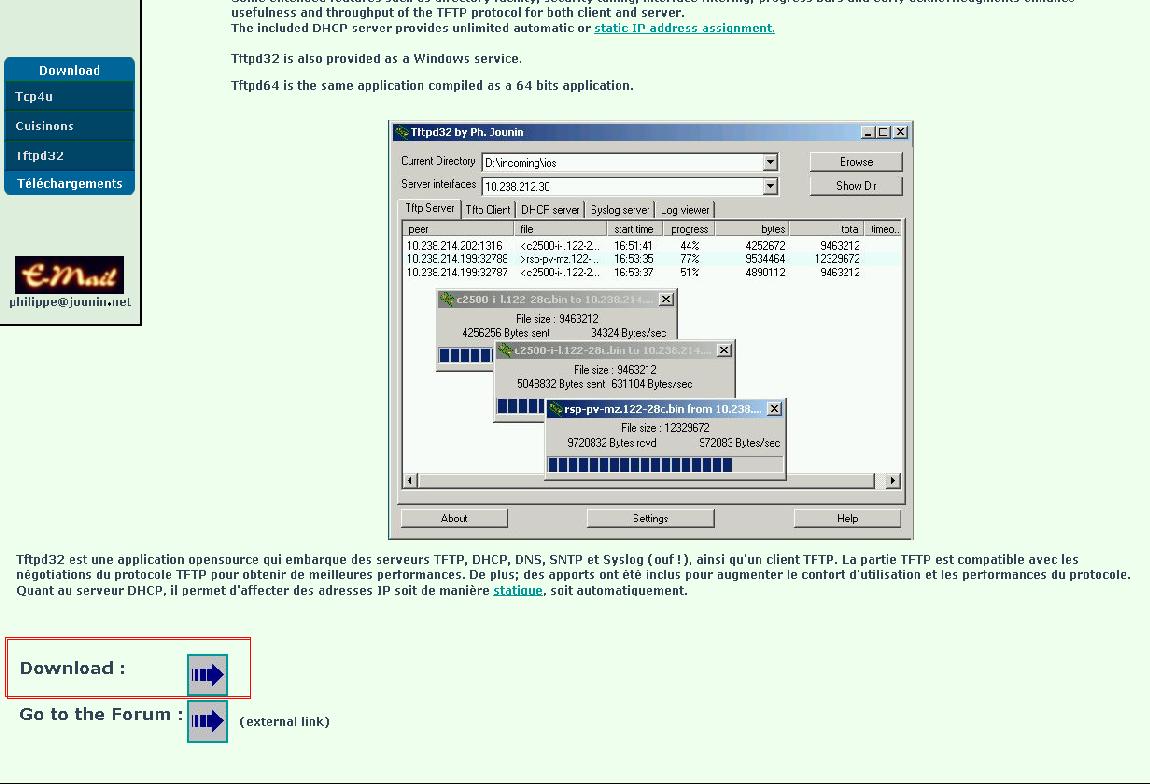Click the 'peer' column header
The width and height of the screenshot is (1150, 784).
coord(458,229)
